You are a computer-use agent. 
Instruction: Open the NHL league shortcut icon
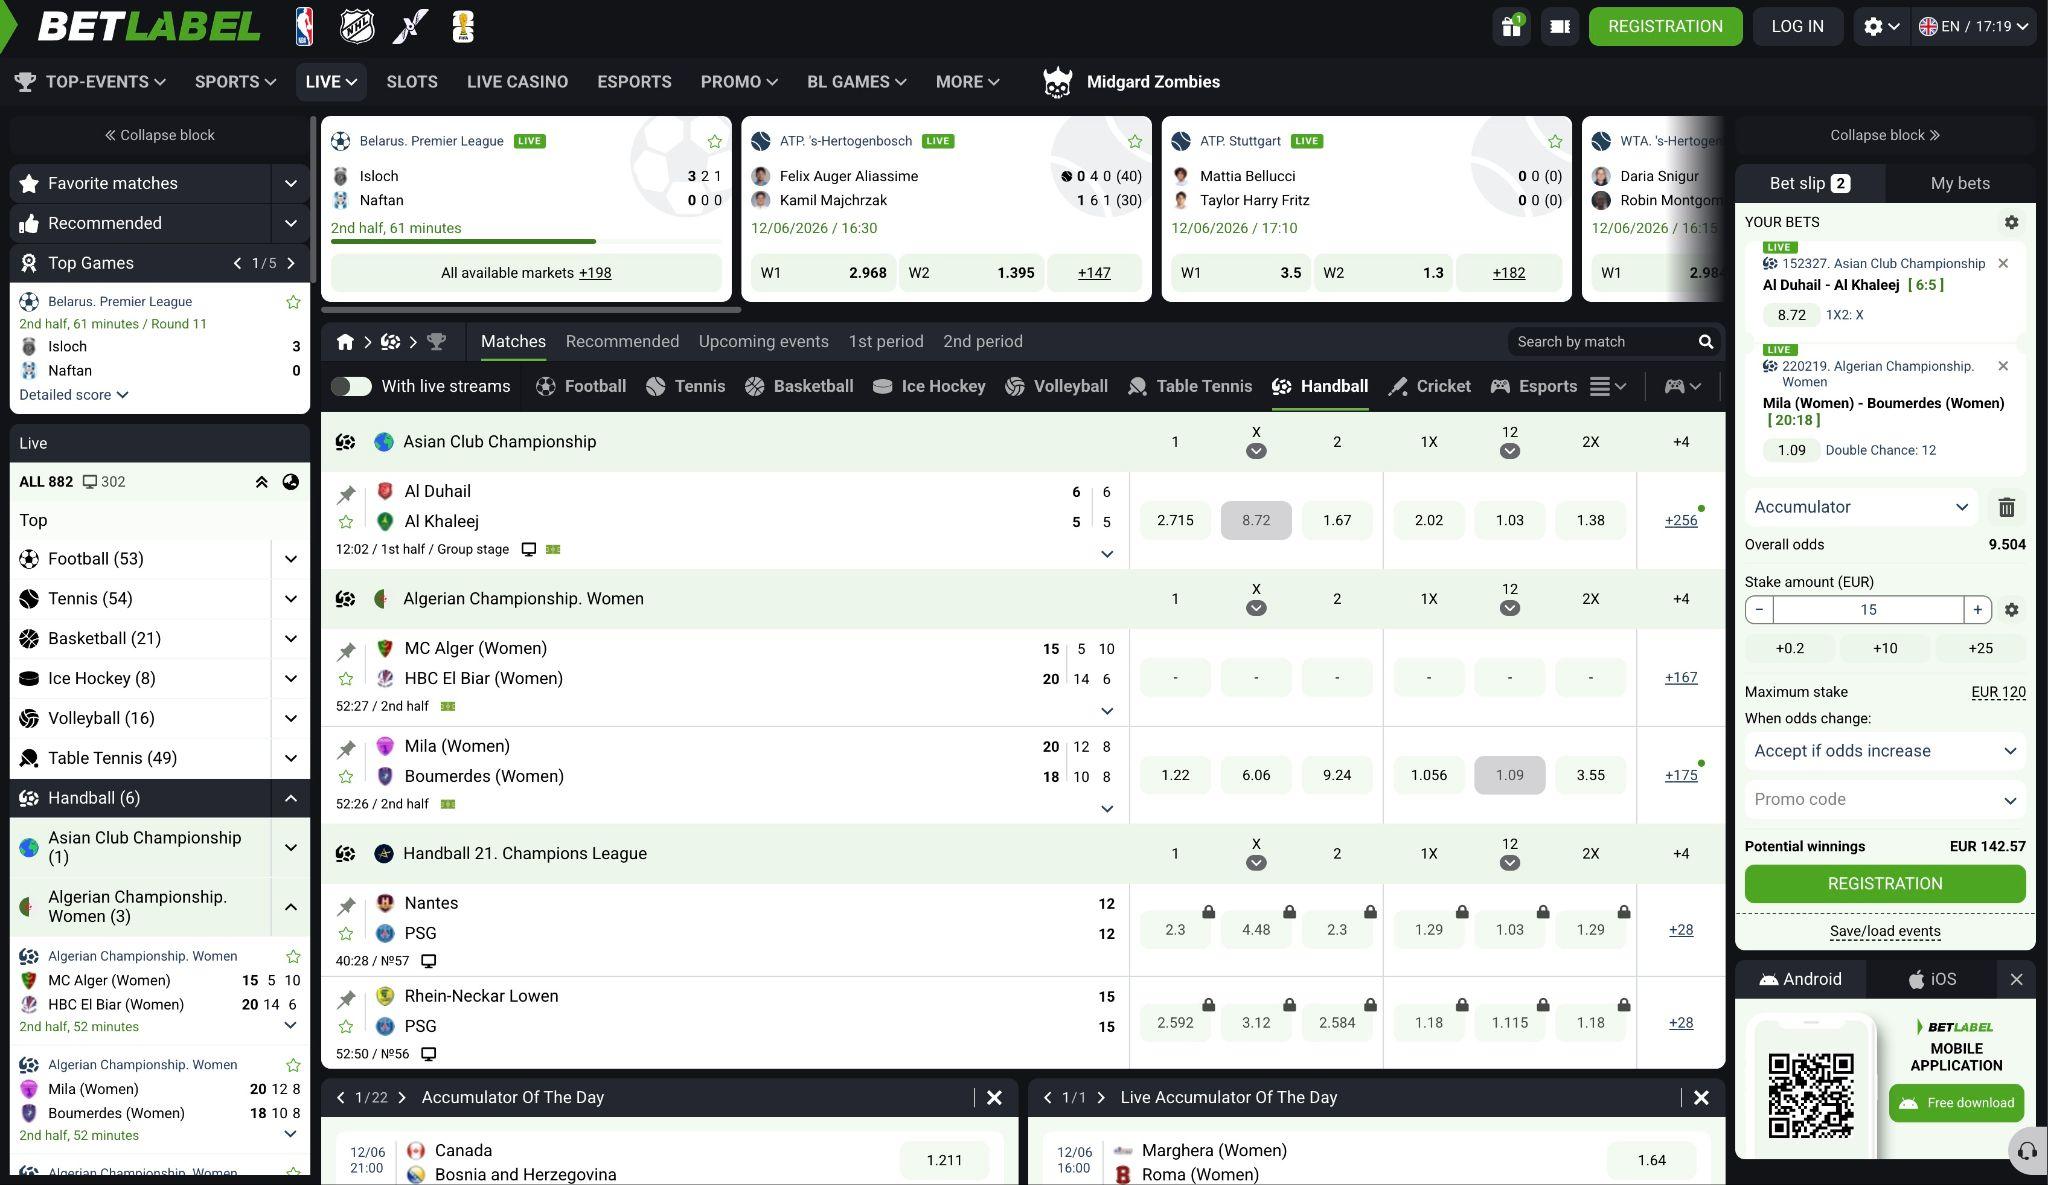pos(357,26)
